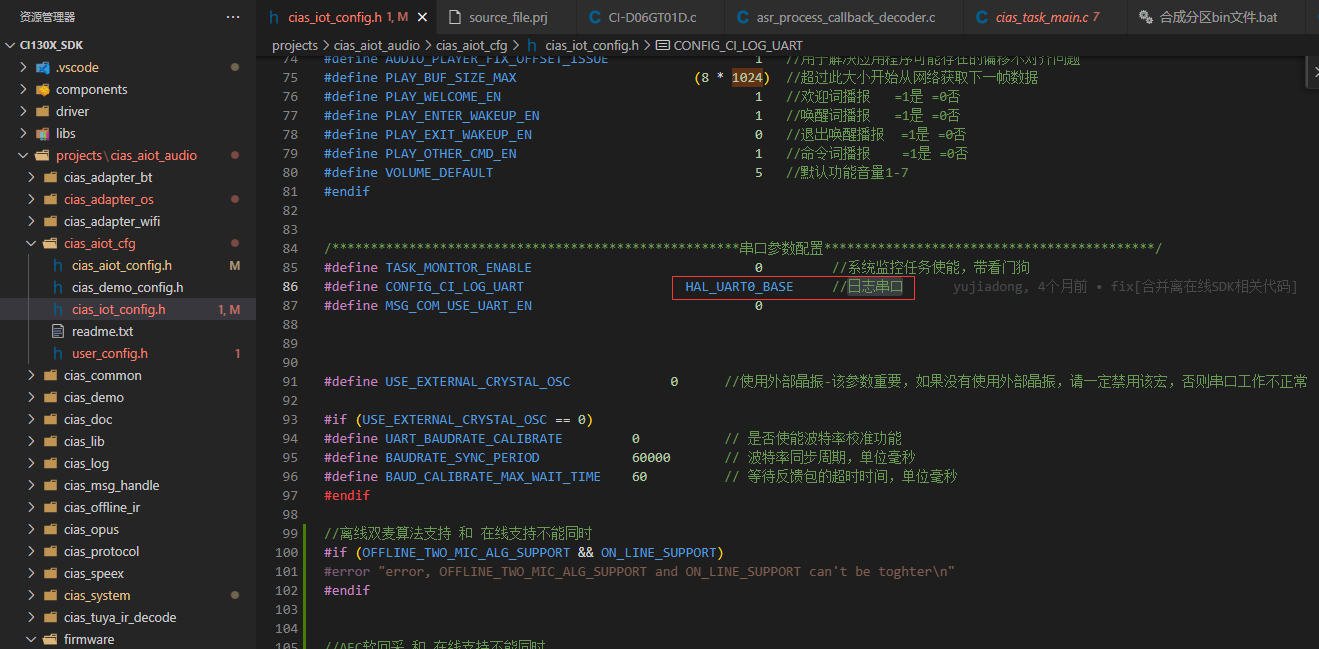
Task: Click the cias_aiot_audio breadcrumb segment
Action: 376,45
